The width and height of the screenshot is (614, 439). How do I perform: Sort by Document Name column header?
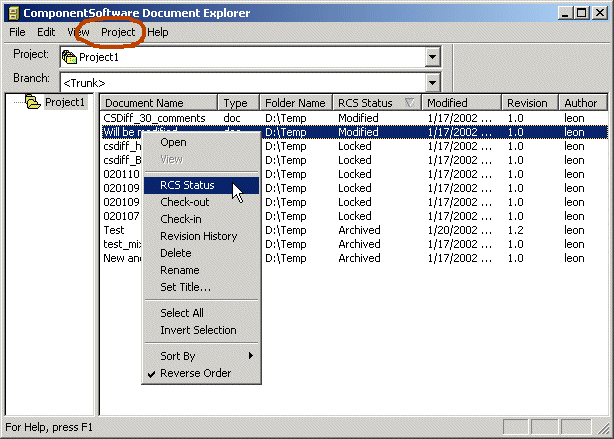pyautogui.click(x=159, y=103)
